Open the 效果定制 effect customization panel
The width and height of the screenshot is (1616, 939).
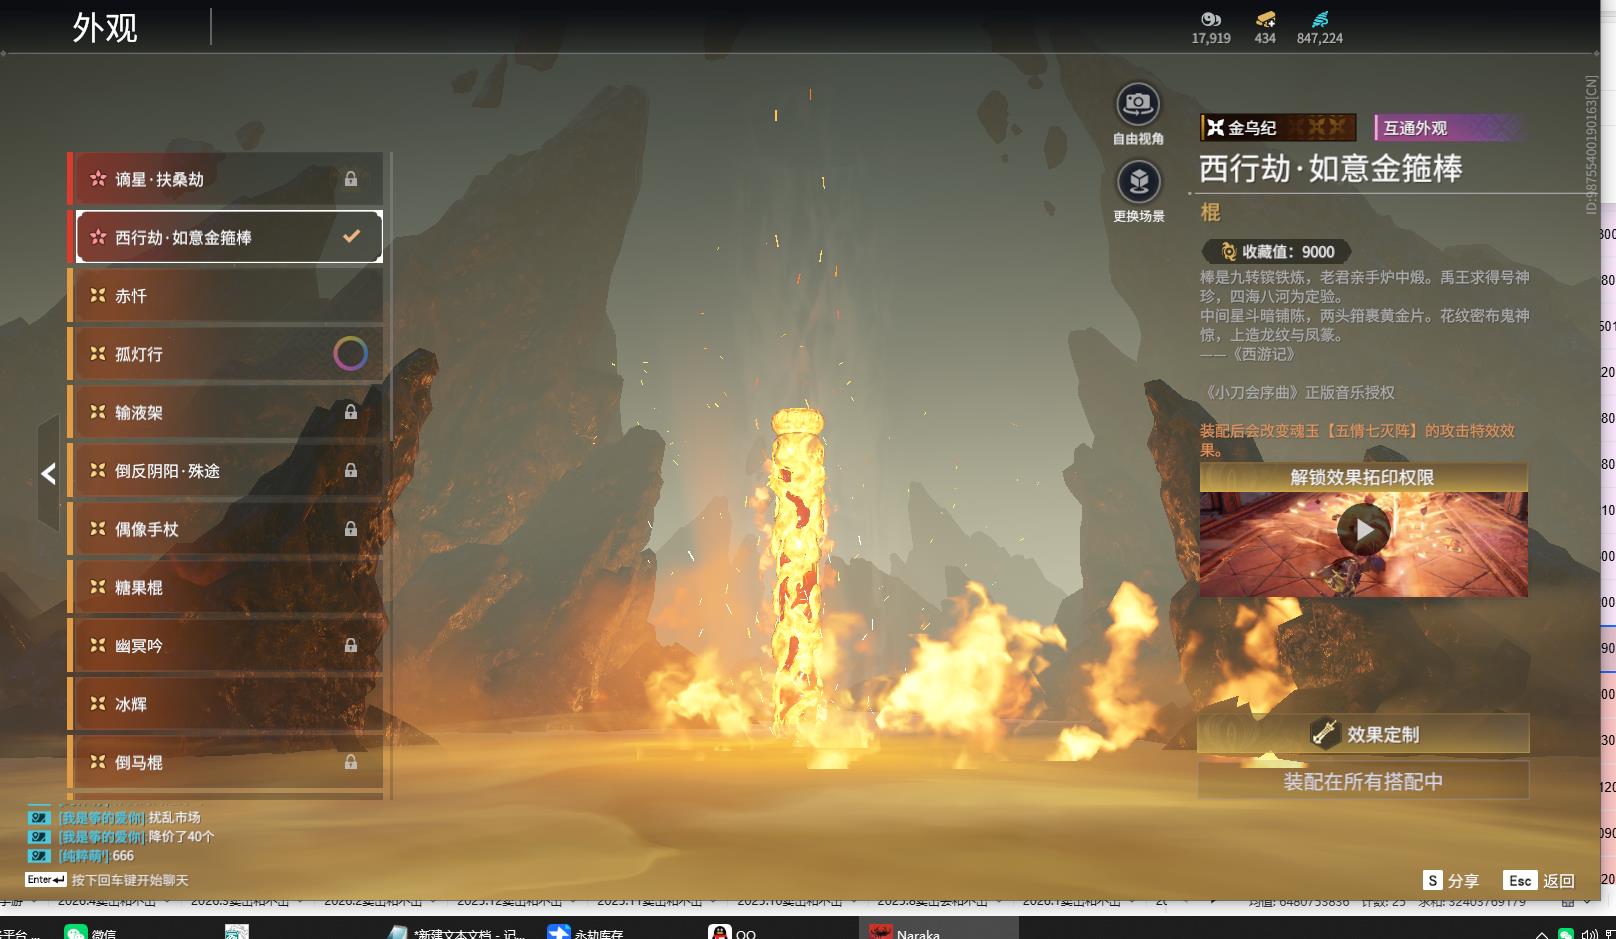(x=1363, y=734)
